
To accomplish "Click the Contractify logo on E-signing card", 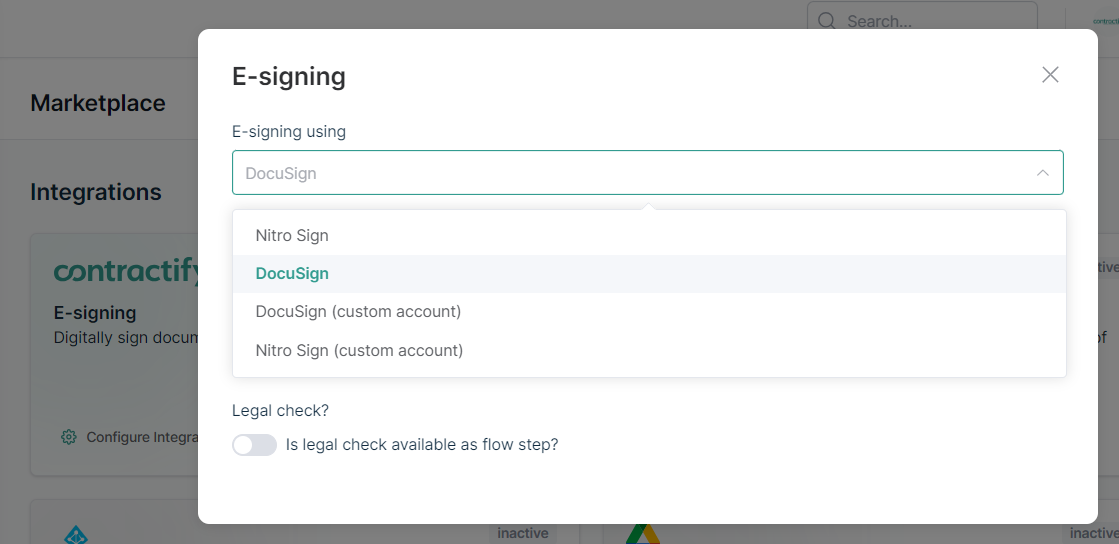I will click(x=126, y=272).
